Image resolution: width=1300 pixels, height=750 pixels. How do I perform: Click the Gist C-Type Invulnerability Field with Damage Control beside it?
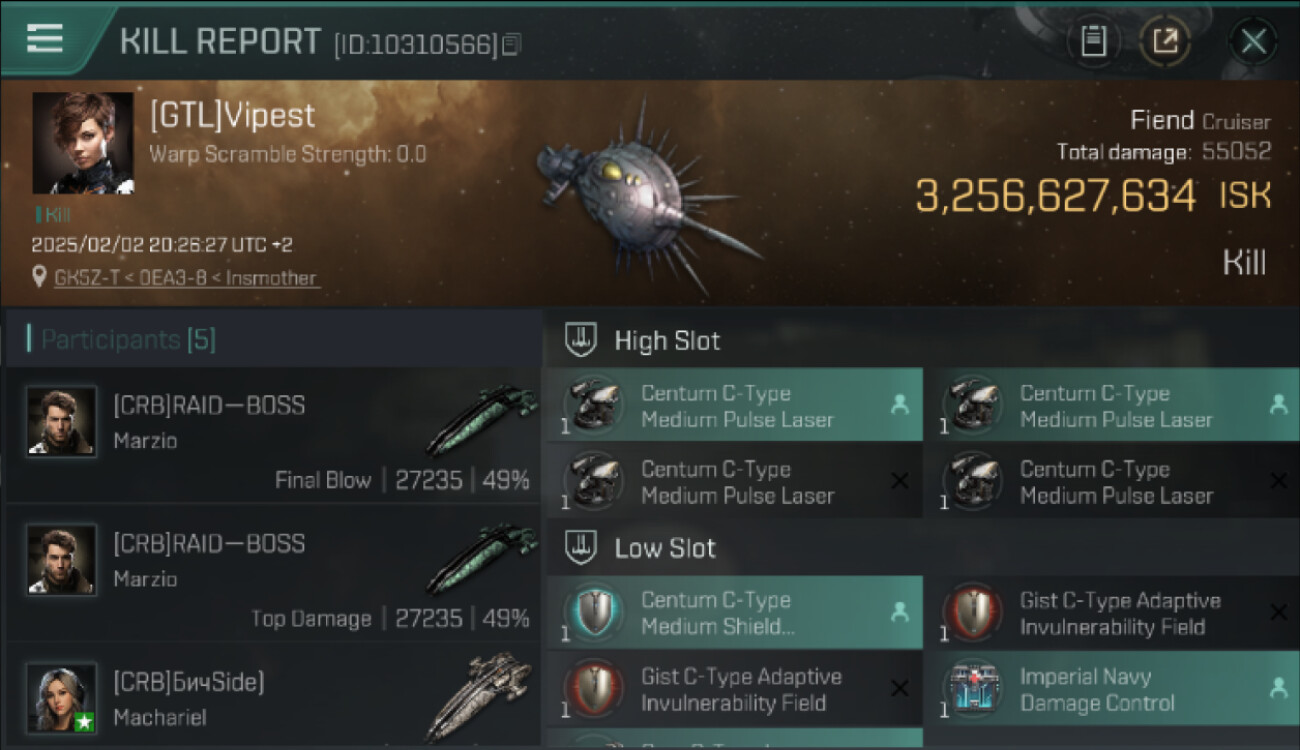[734, 690]
